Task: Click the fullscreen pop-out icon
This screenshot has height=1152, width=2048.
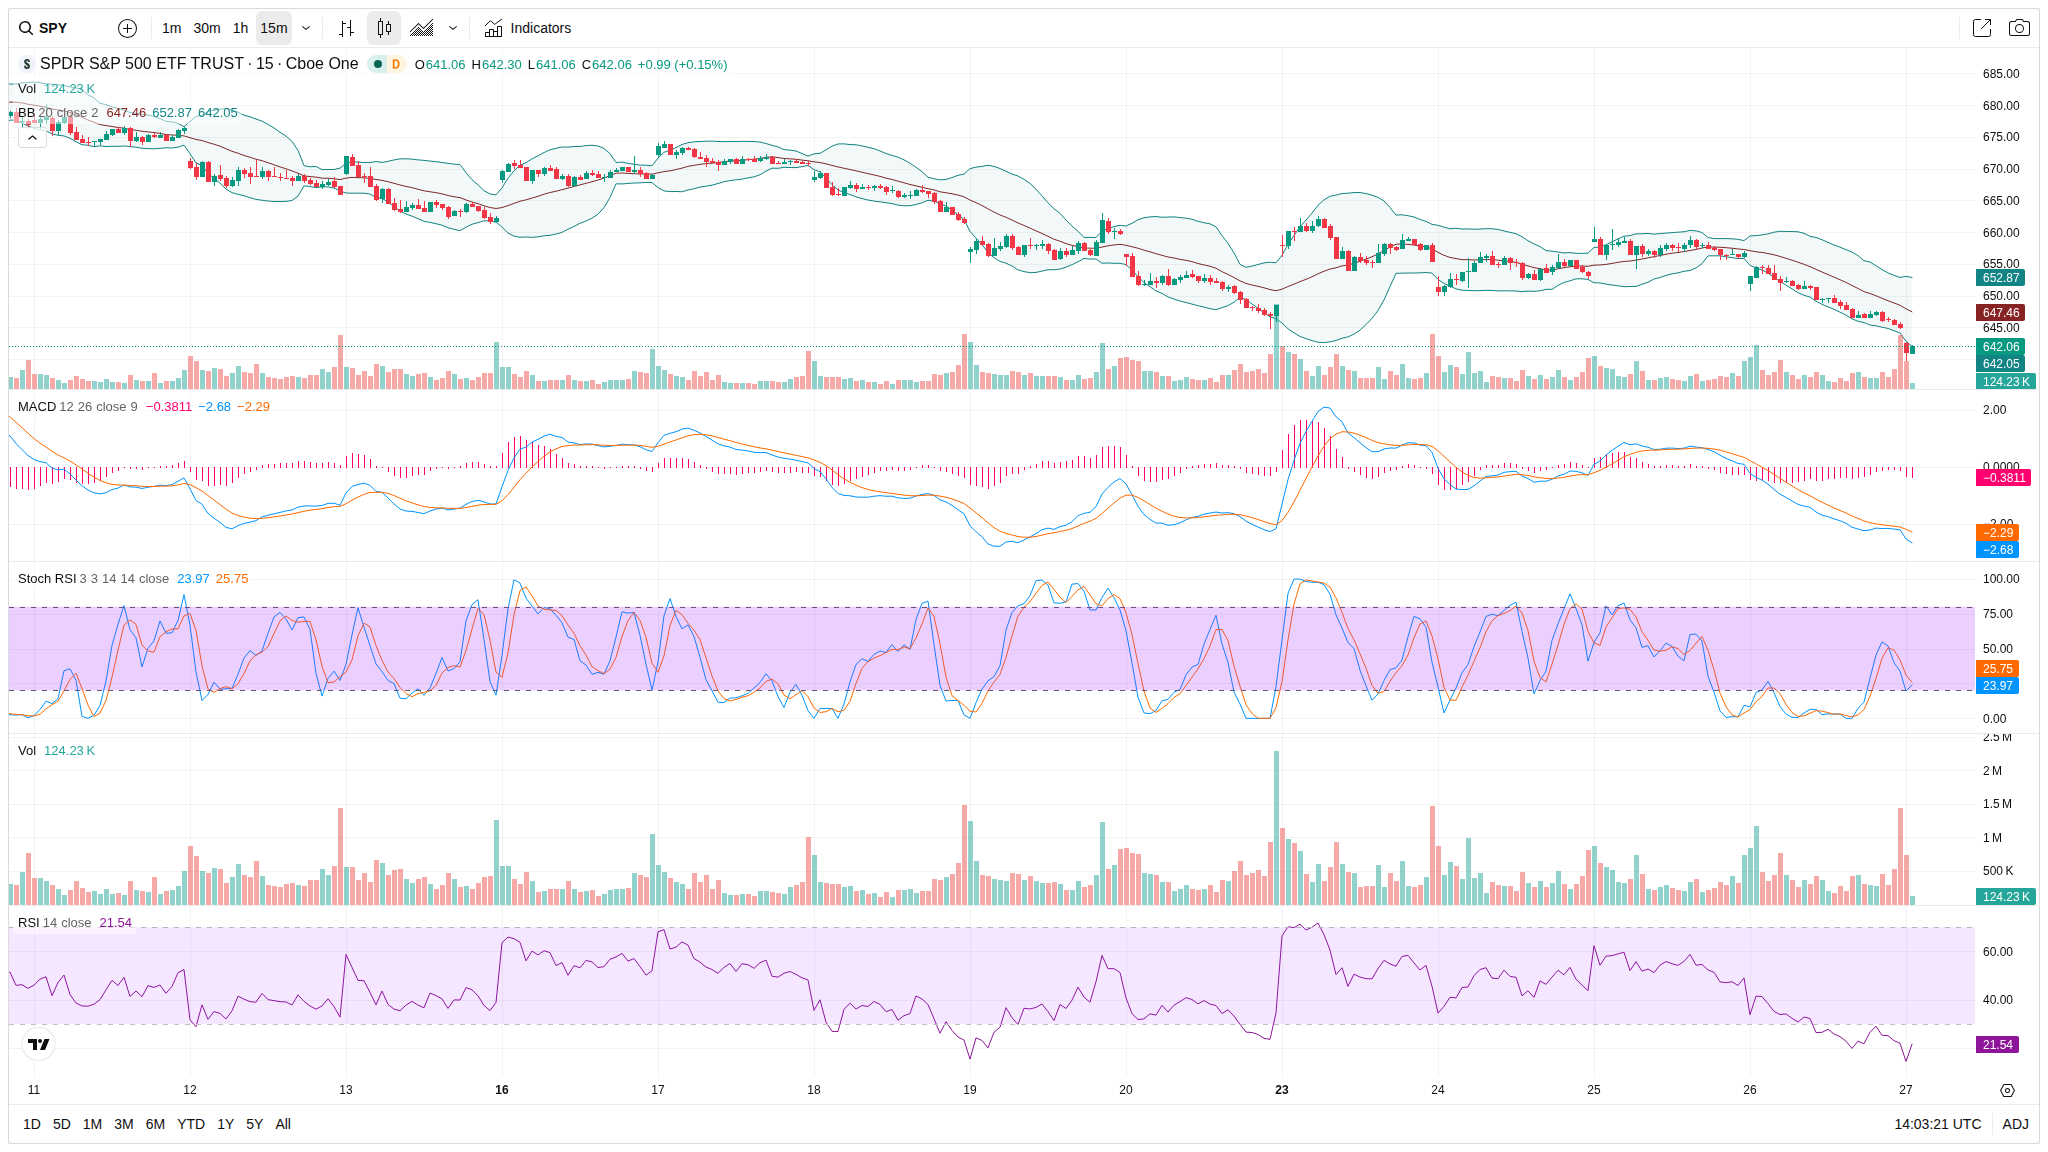Action: [1981, 28]
